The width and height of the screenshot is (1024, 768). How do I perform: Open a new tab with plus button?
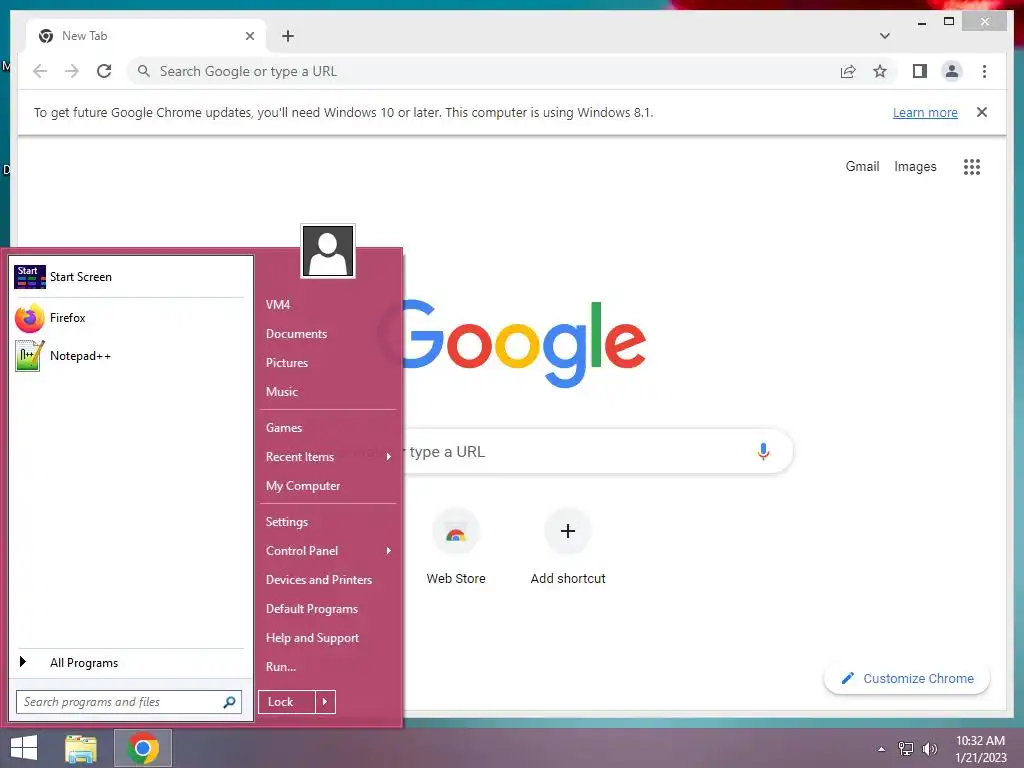[288, 36]
